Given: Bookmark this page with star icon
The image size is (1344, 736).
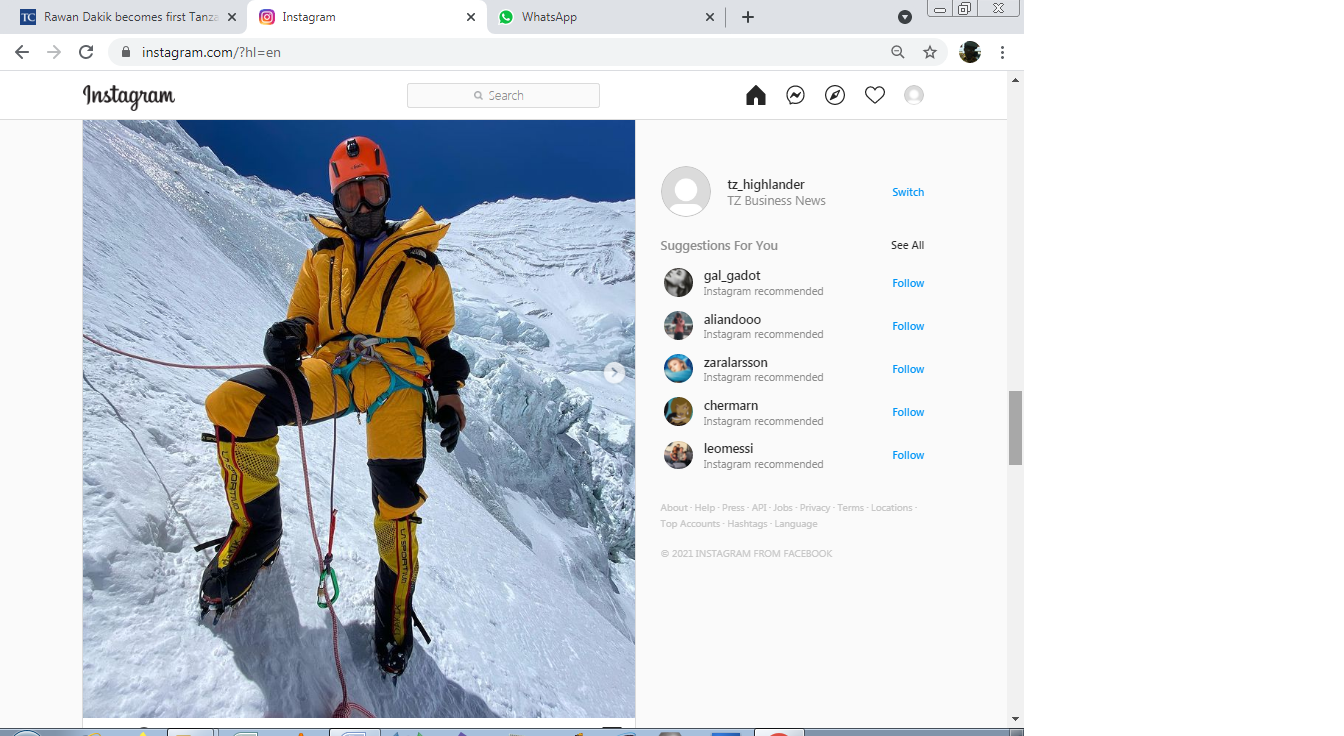Looking at the screenshot, I should (930, 52).
